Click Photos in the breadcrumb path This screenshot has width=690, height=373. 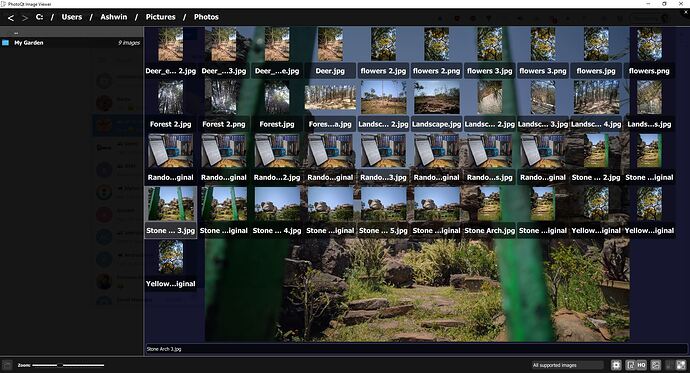pyautogui.click(x=206, y=17)
